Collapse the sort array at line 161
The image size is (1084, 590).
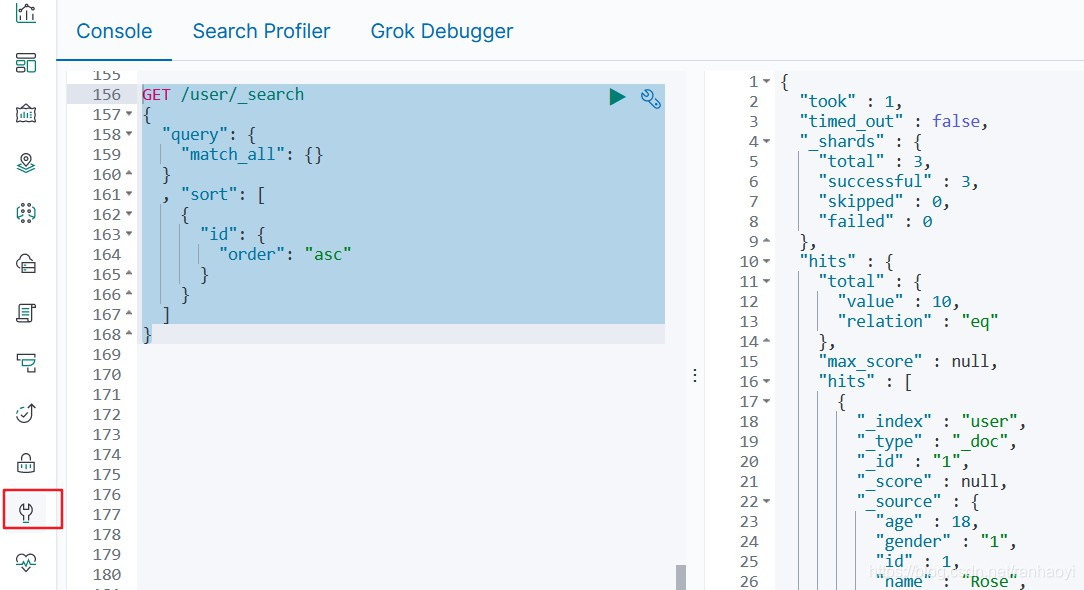coord(129,194)
